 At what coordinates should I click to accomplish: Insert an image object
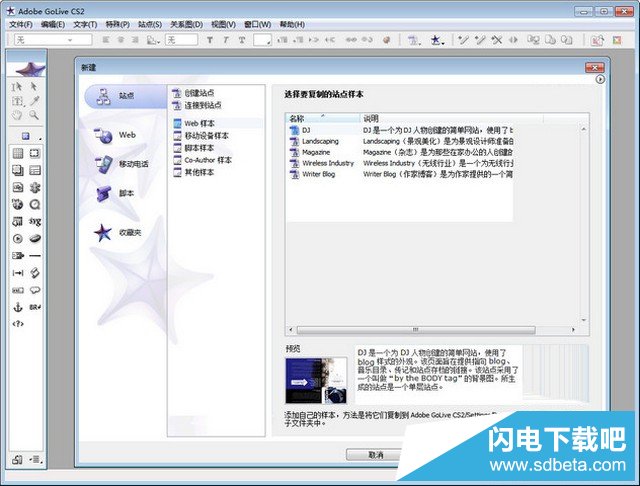click(x=18, y=187)
